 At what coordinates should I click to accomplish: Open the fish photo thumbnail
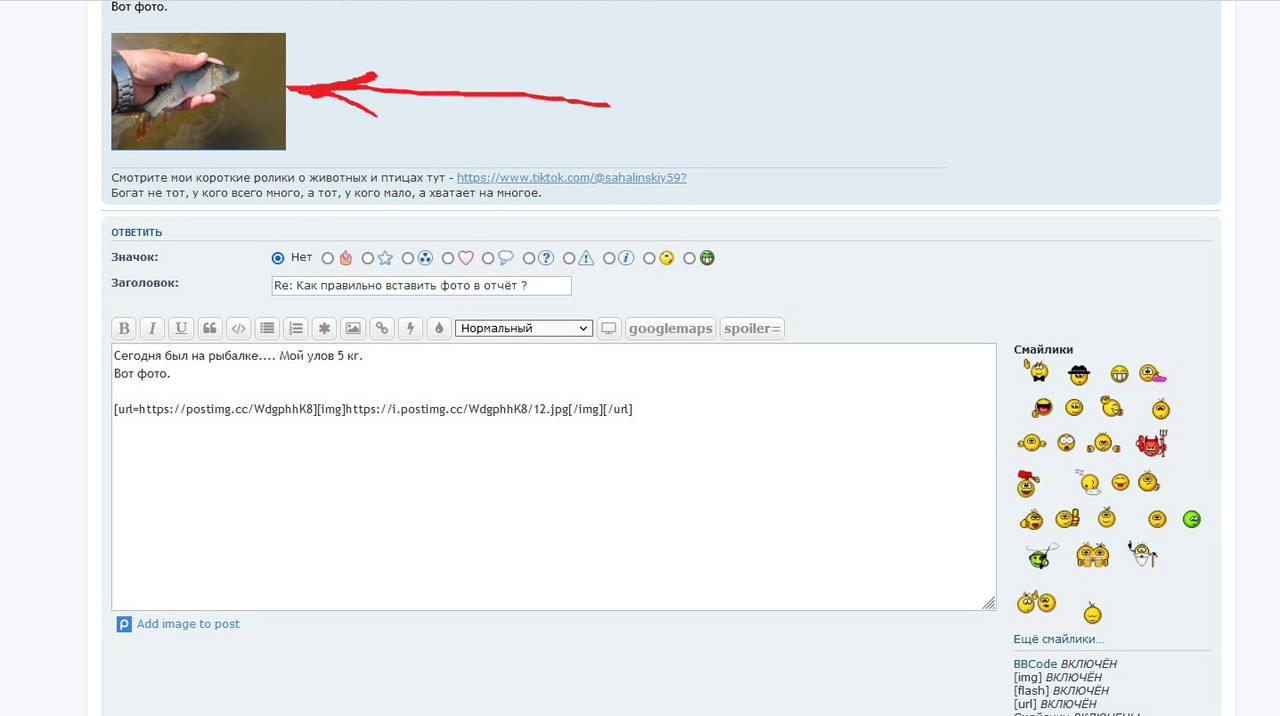click(x=198, y=91)
